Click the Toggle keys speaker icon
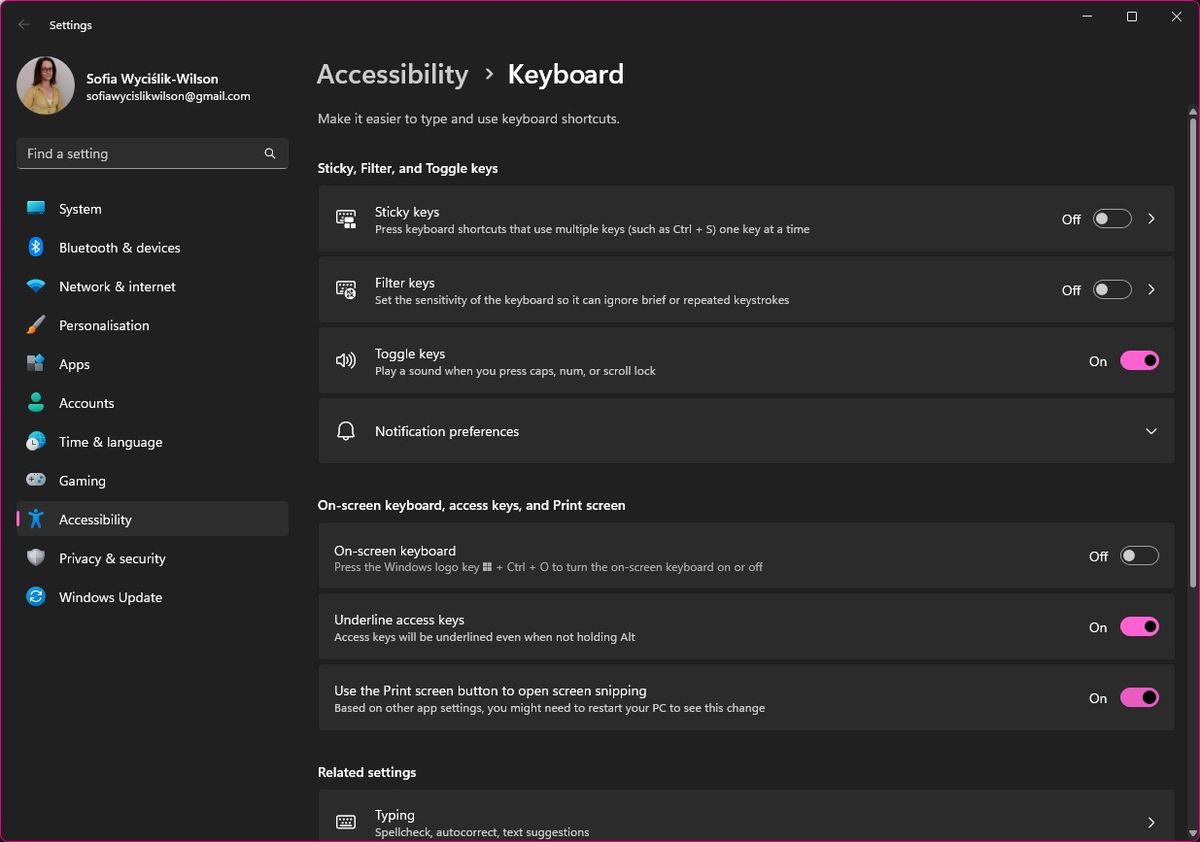 click(345, 360)
